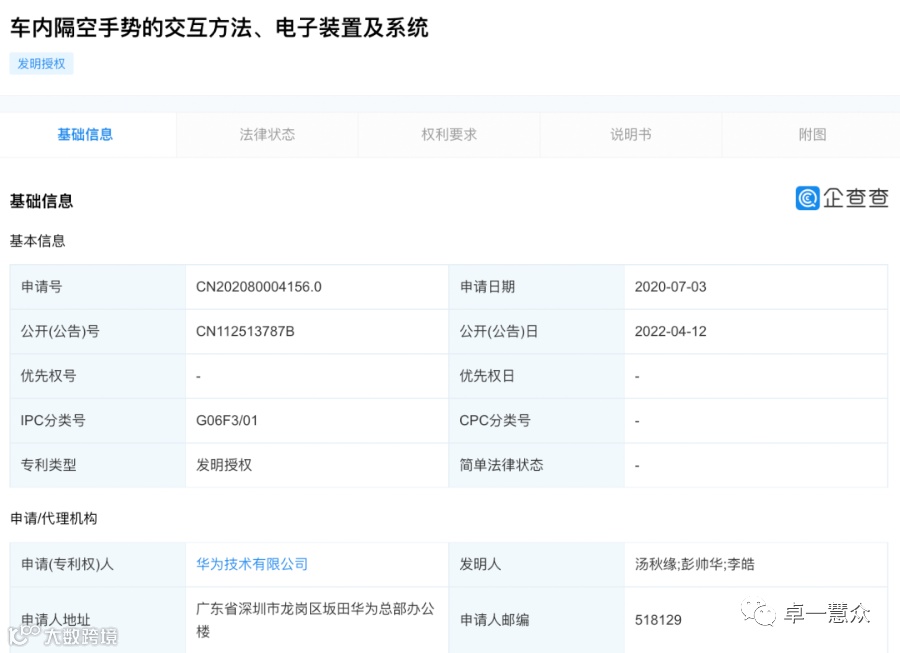The width and height of the screenshot is (900, 653).
Task: Click the 简单法律状态 label cell
Action: [x=536, y=465]
